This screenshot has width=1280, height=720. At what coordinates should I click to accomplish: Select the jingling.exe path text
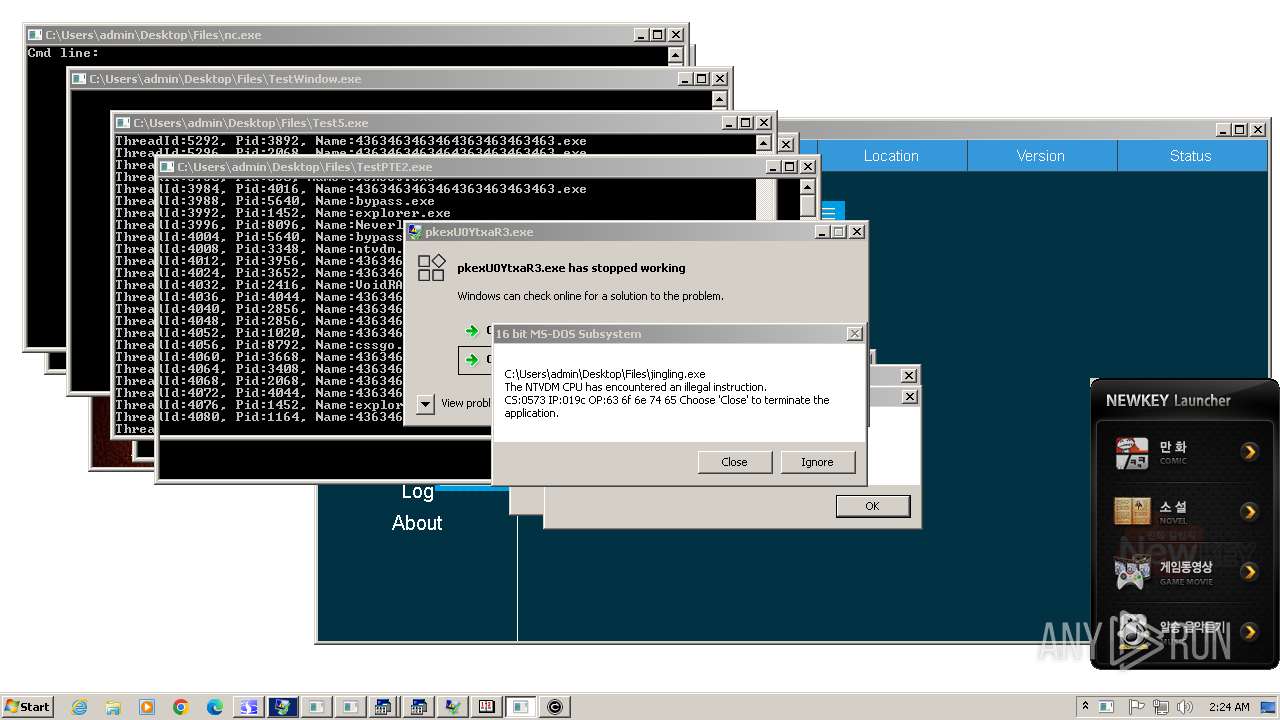(x=605, y=374)
